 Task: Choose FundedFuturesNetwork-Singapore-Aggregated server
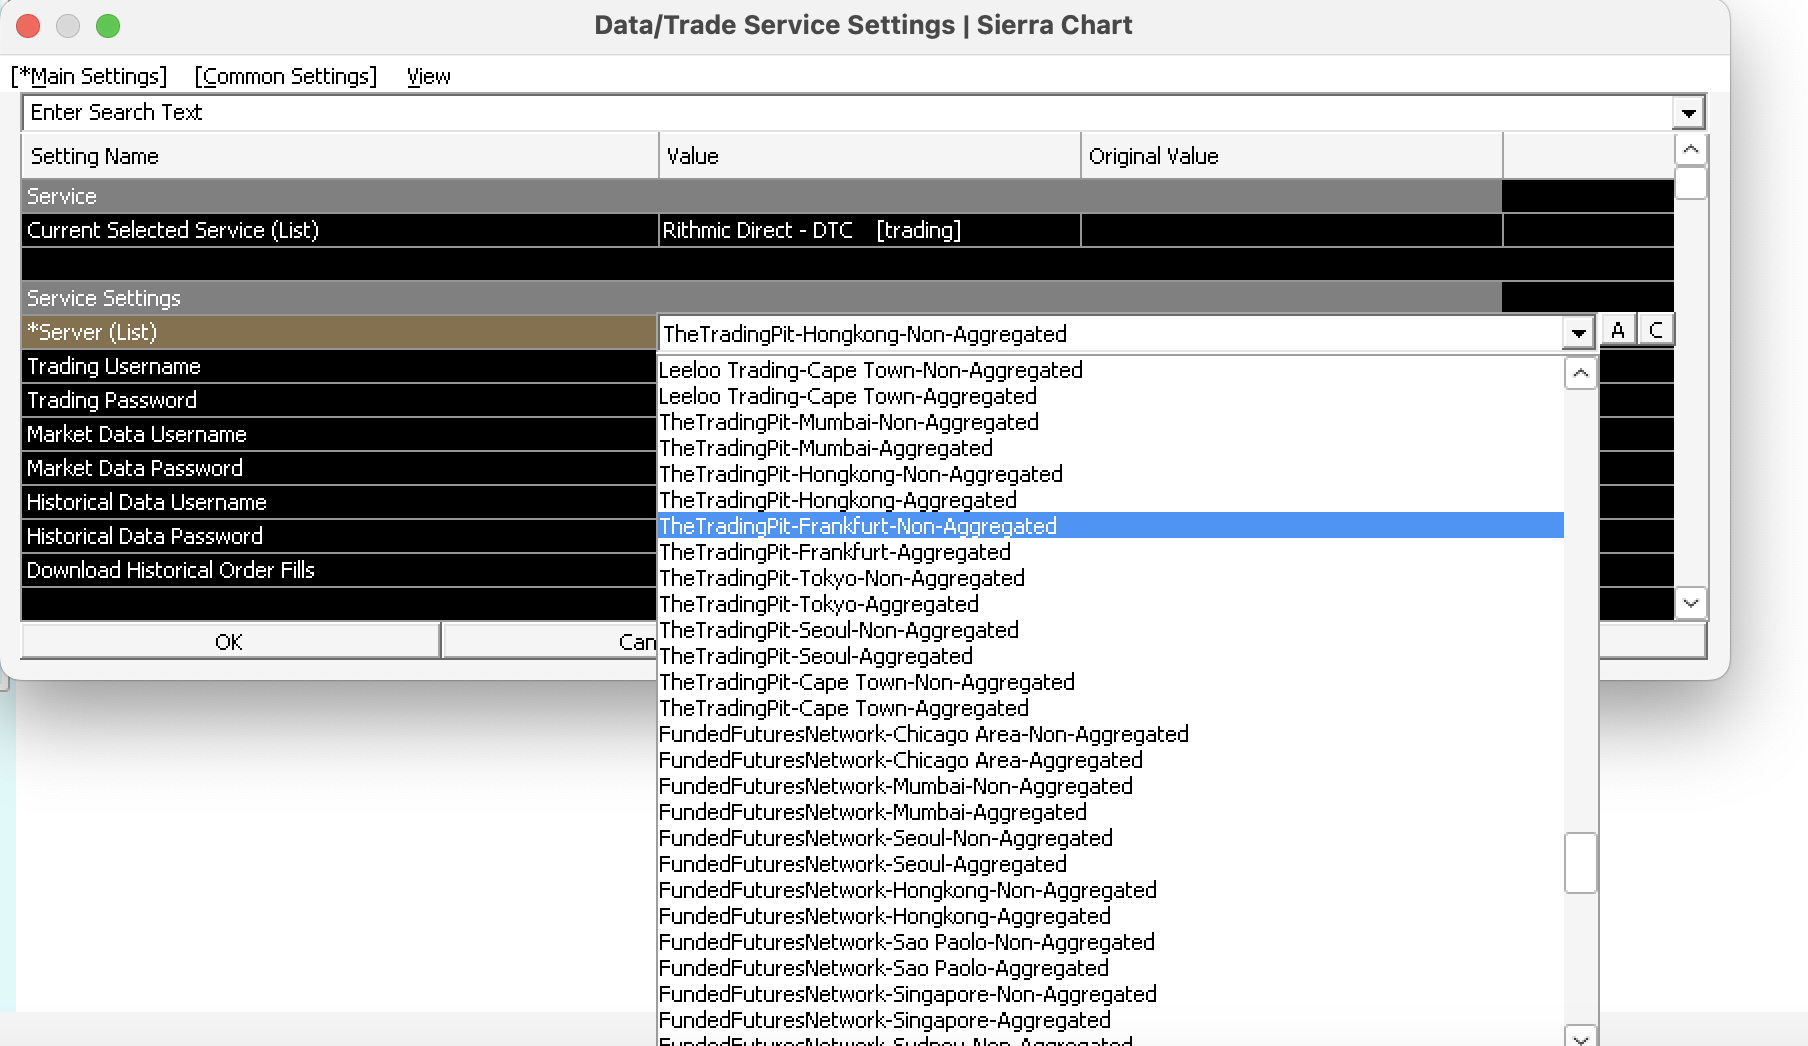pyautogui.click(x=1110, y=1020)
